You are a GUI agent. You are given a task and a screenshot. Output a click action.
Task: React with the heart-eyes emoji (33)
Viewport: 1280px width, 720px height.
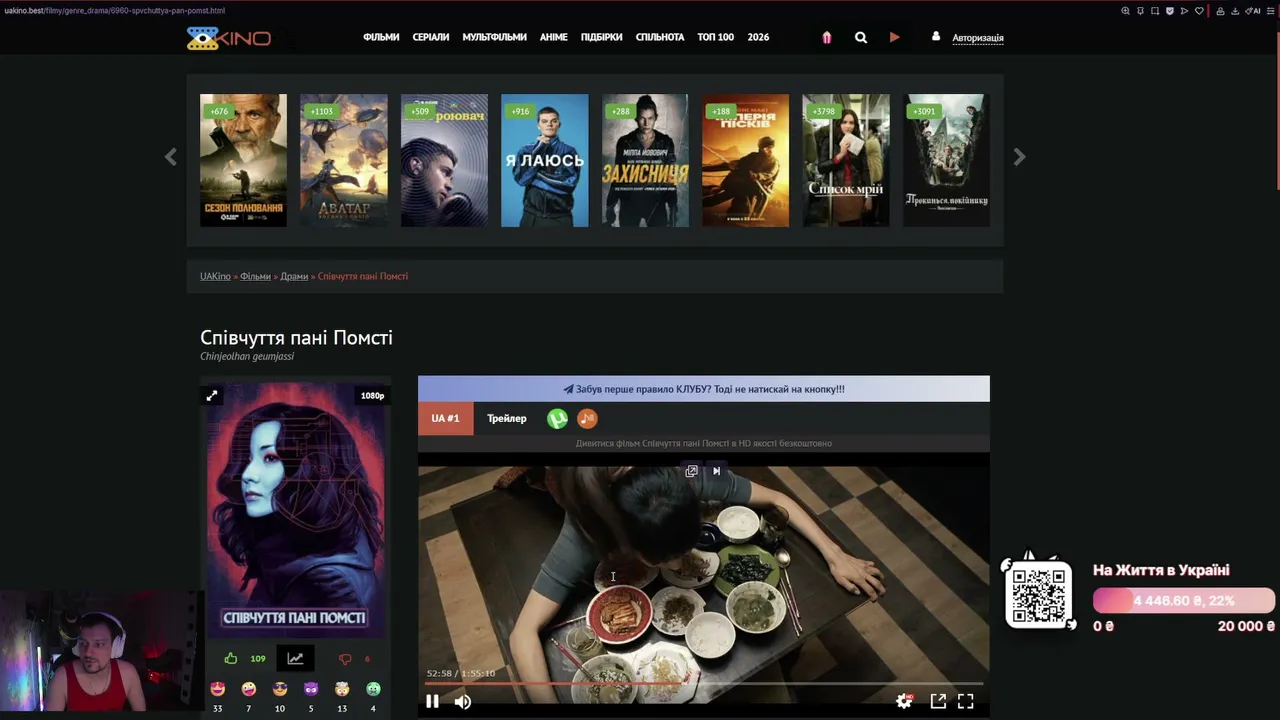[x=218, y=689]
